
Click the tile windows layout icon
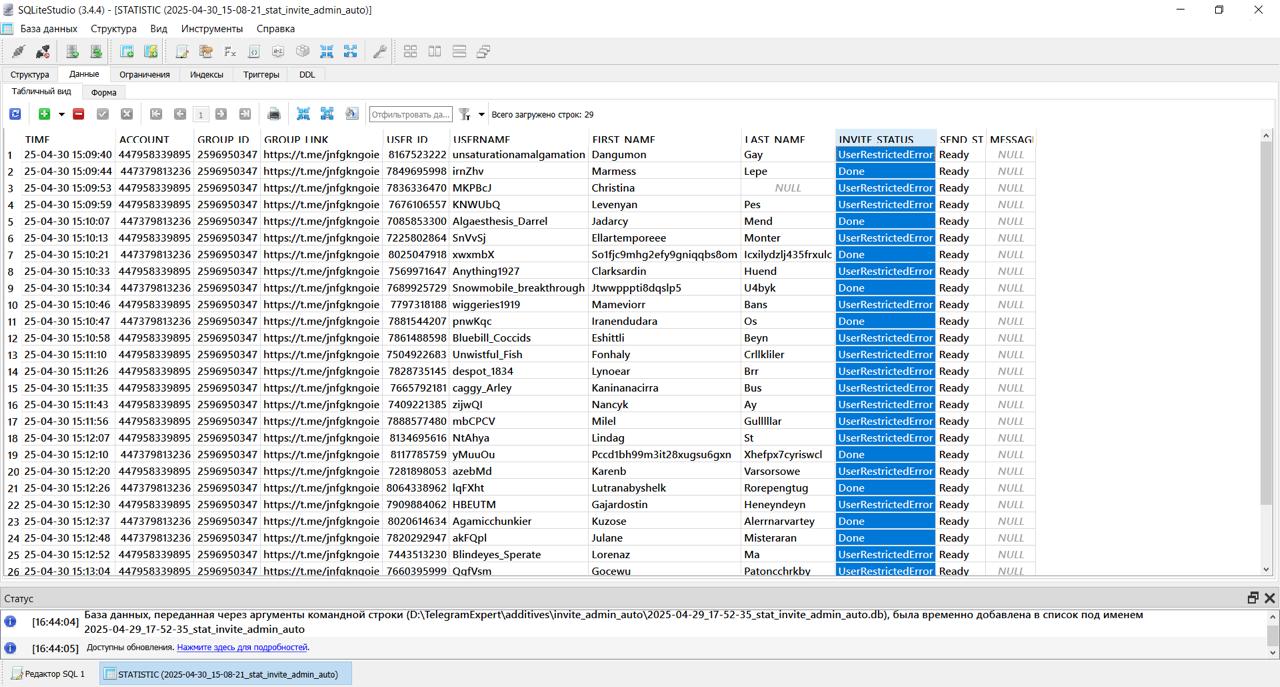[x=410, y=52]
